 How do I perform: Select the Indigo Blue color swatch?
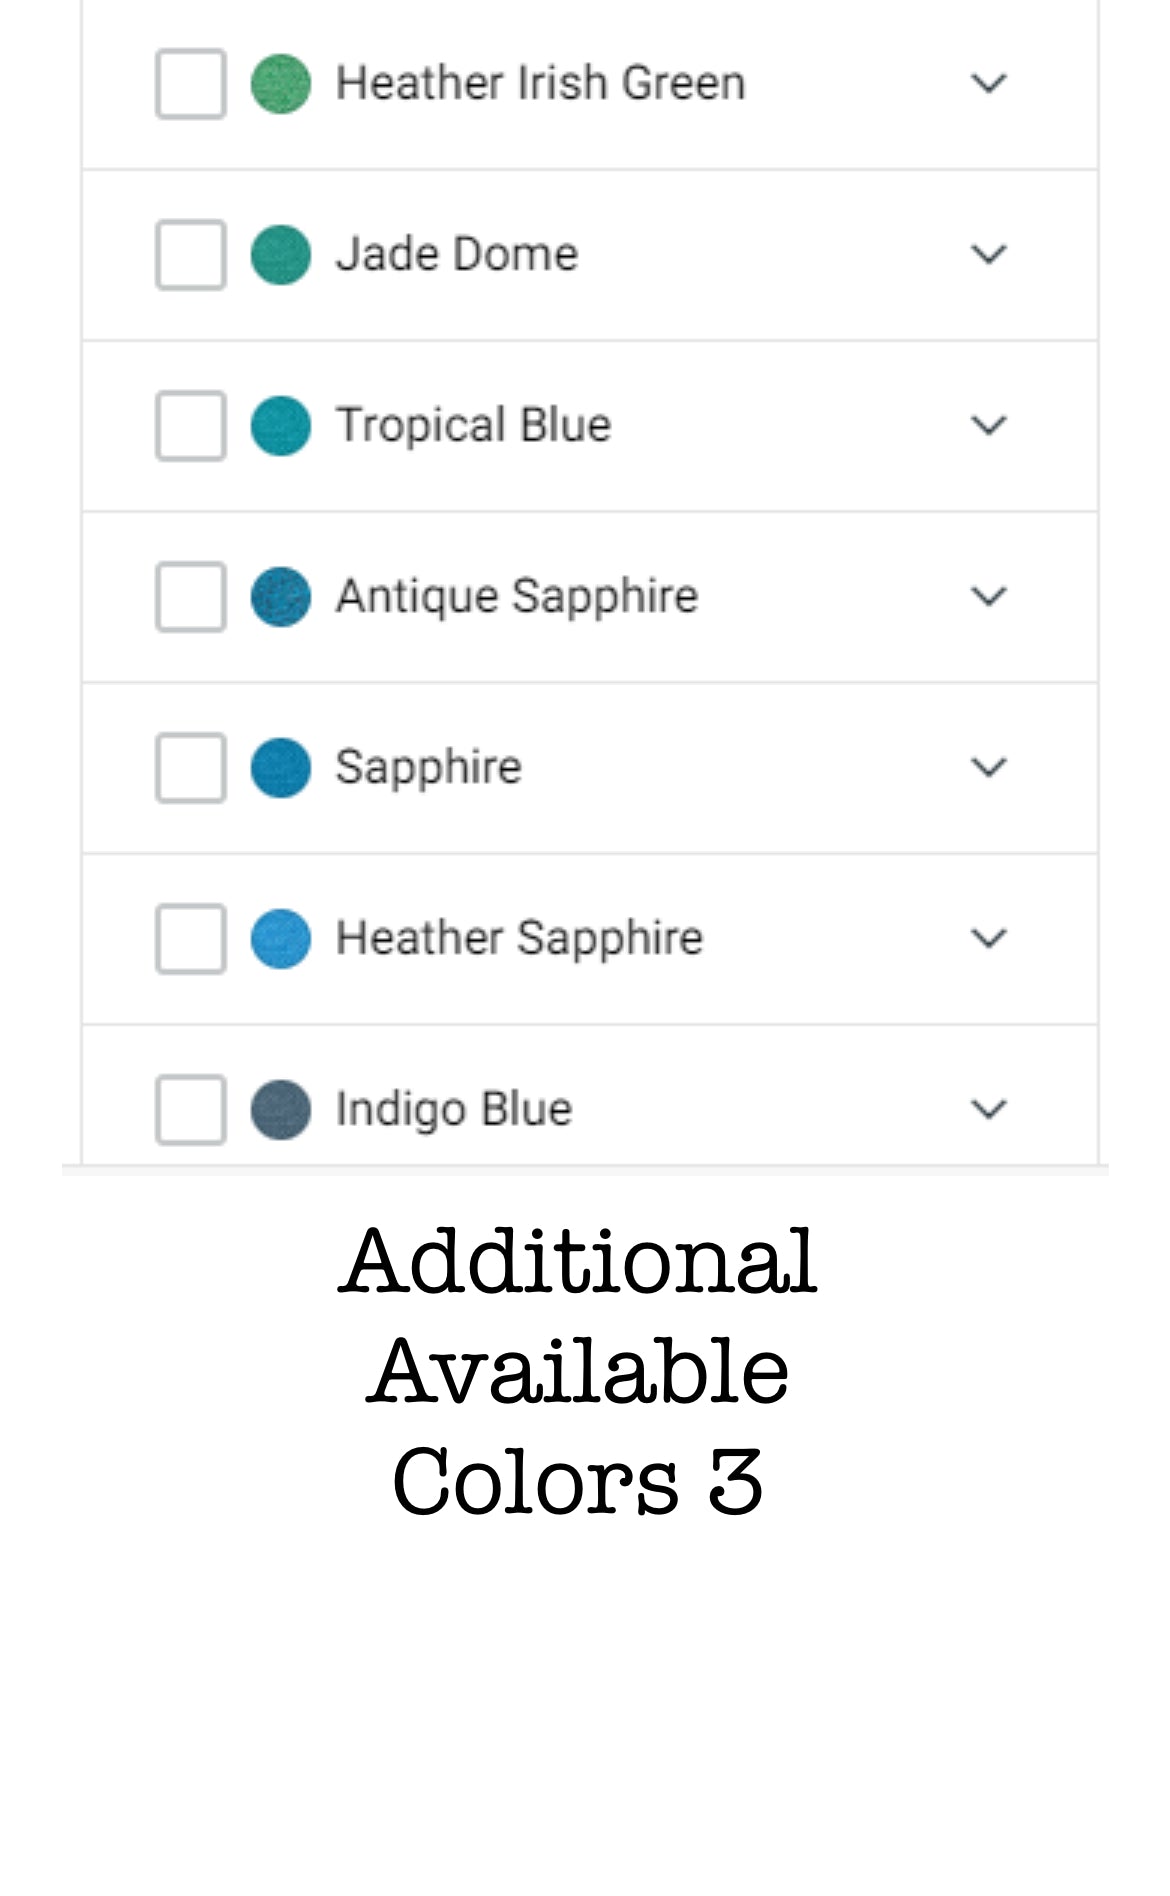(281, 1110)
